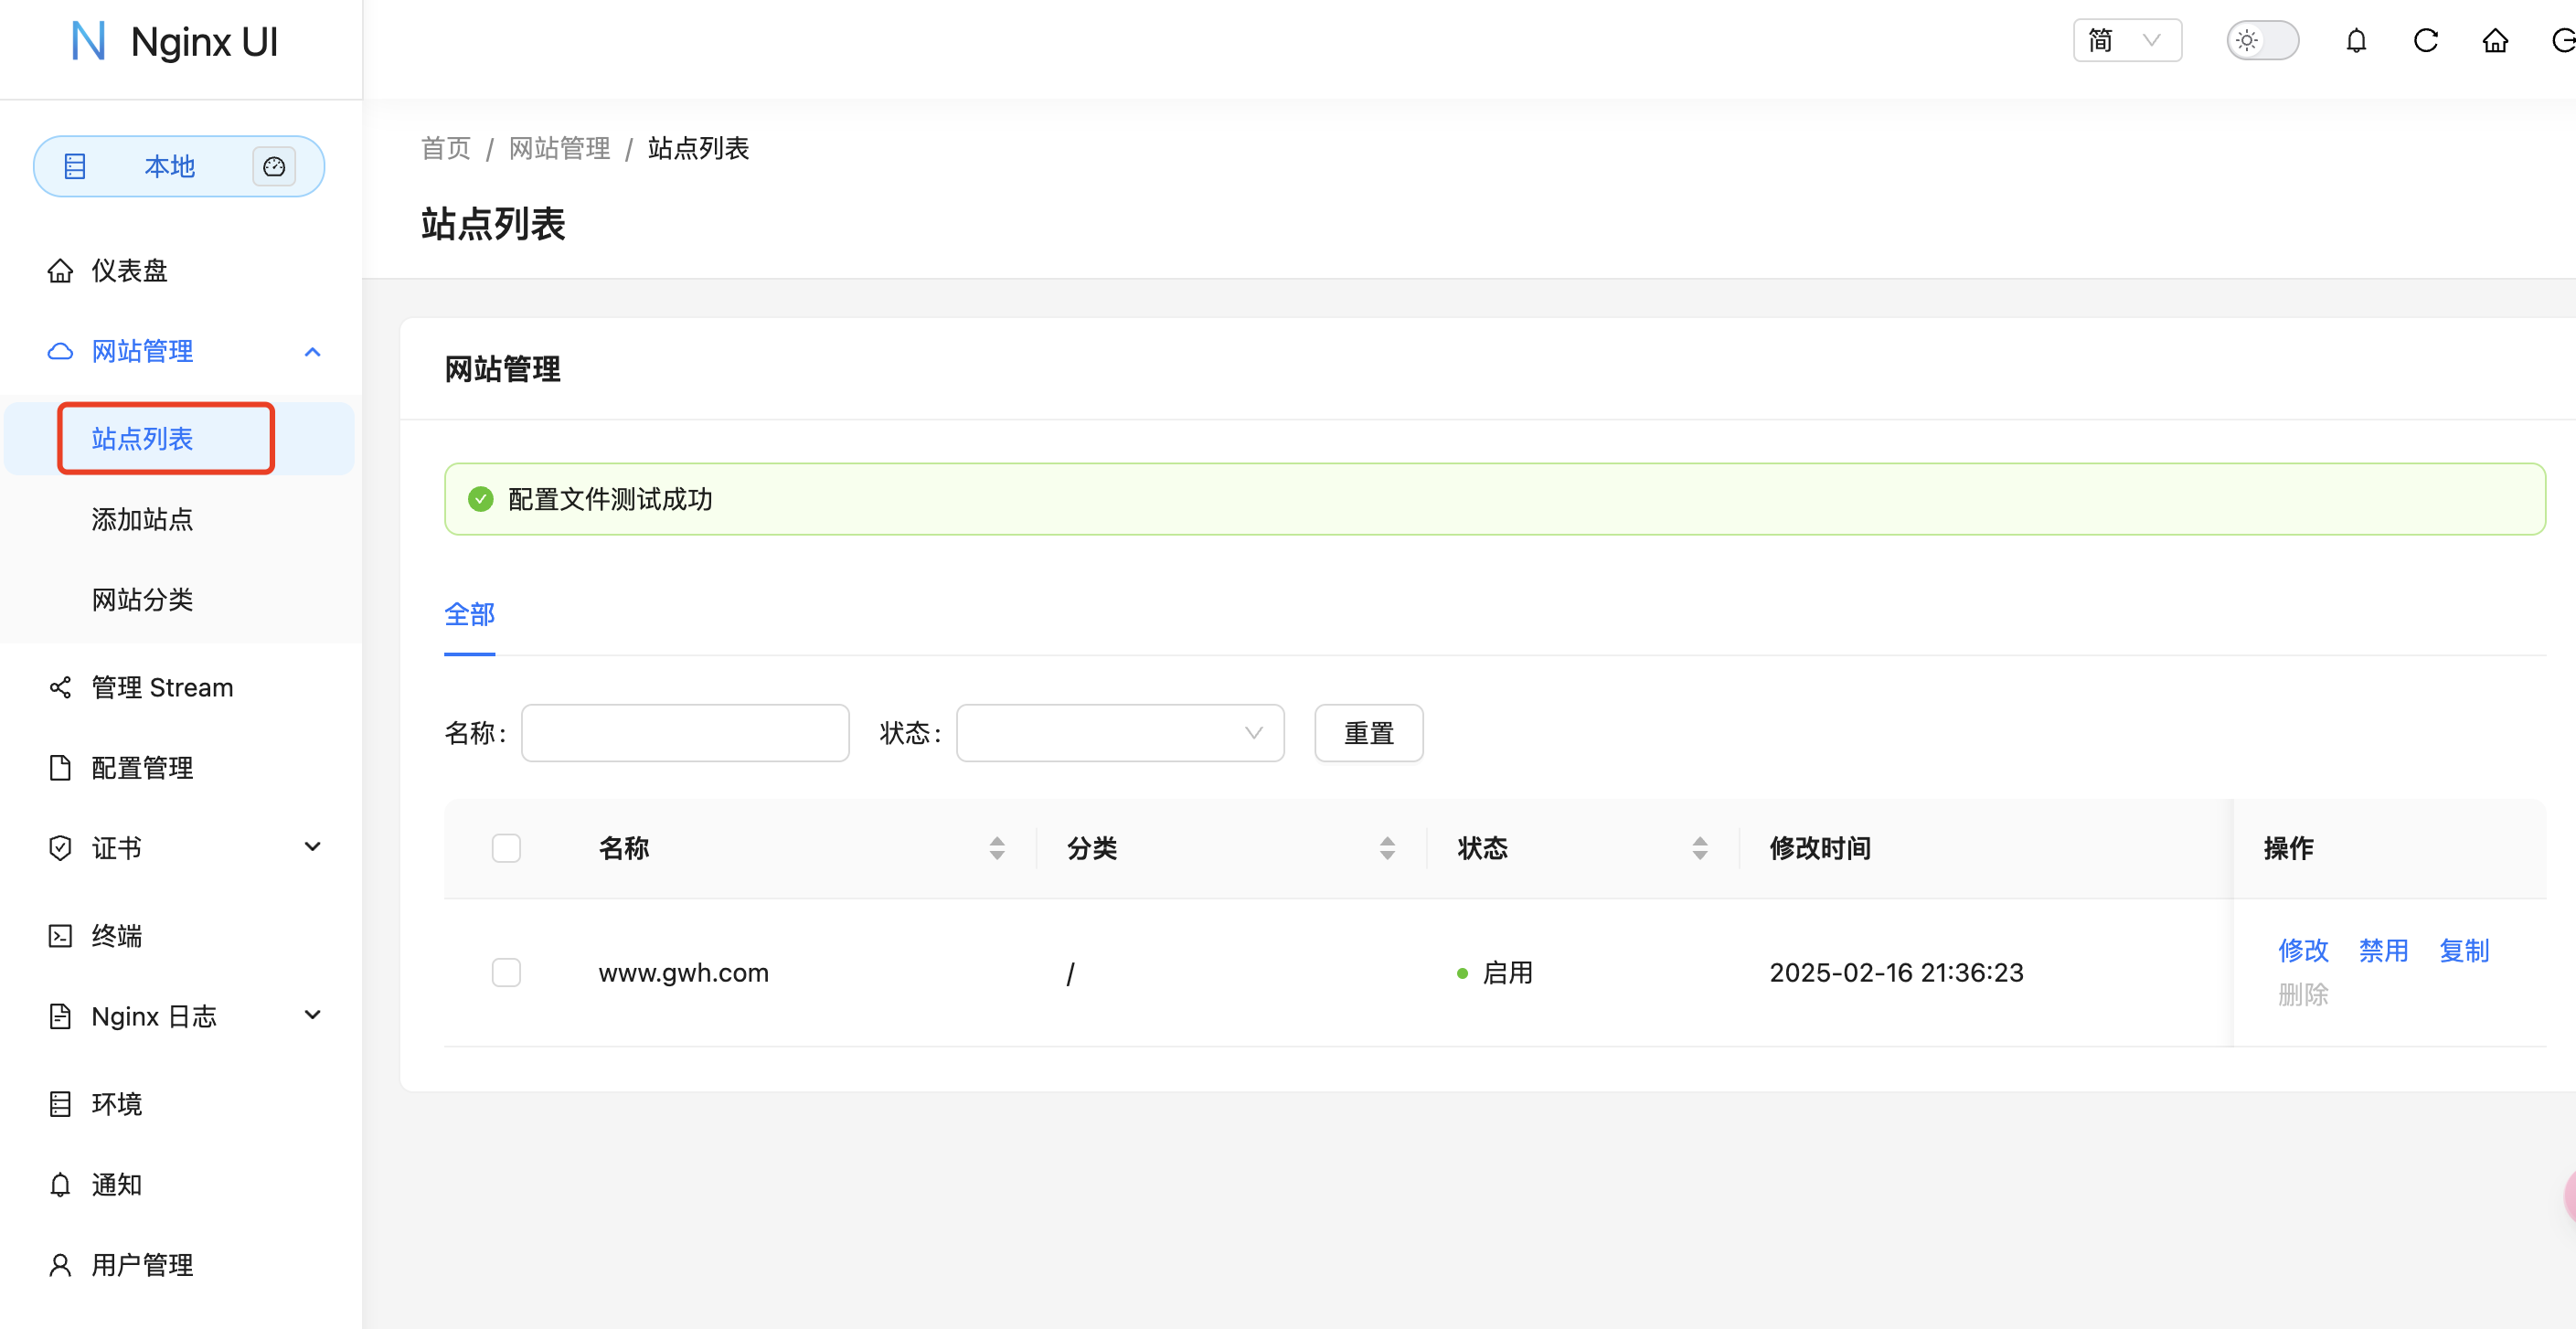Click the home icon in top bar
Image resolution: width=2576 pixels, height=1329 pixels.
[x=2495, y=41]
